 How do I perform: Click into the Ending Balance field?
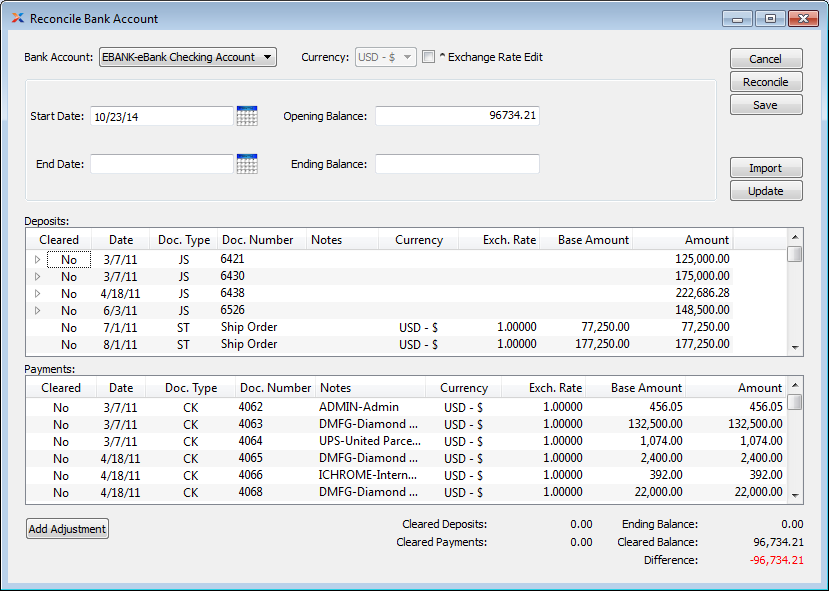tap(457, 164)
